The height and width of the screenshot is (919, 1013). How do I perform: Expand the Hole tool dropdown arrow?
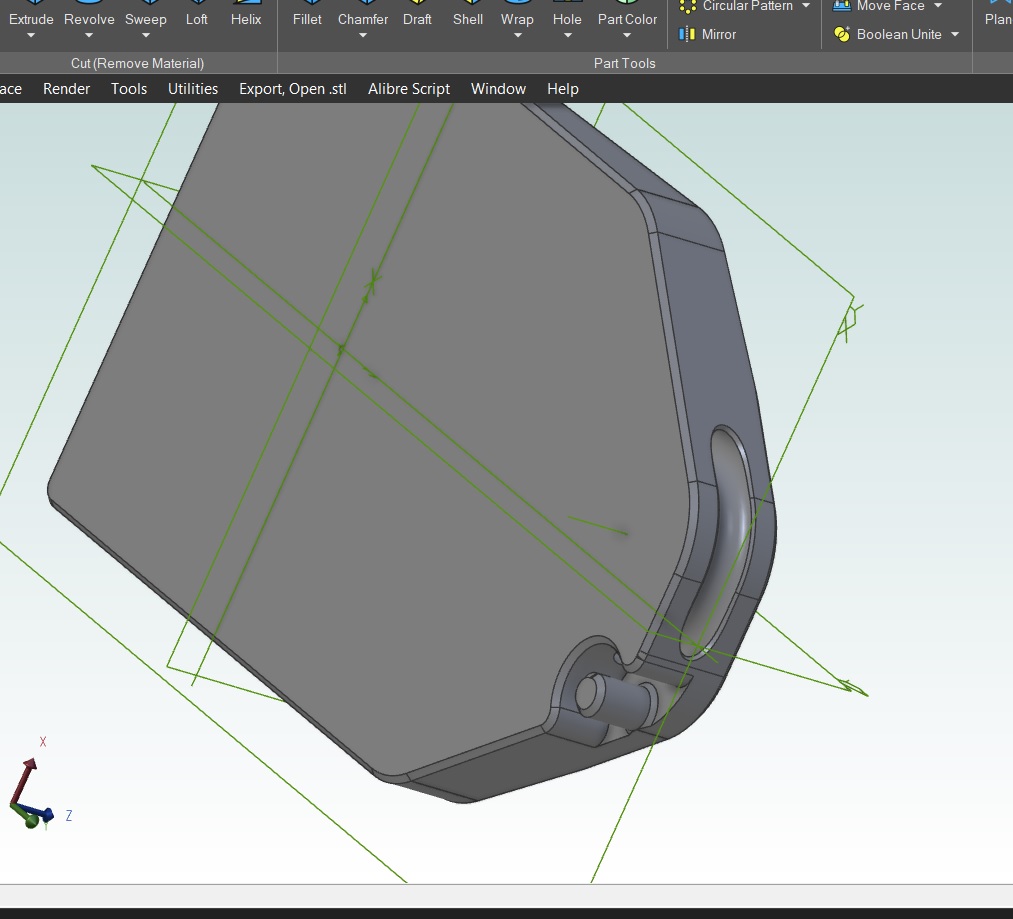567,36
